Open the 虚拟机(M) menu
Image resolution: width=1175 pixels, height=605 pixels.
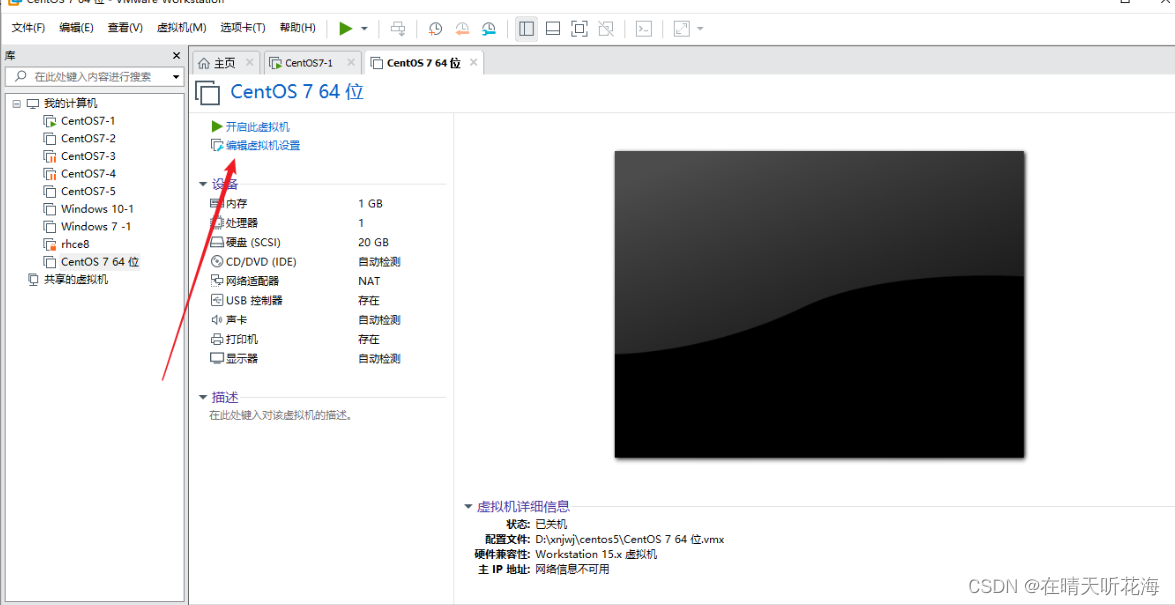[181, 28]
